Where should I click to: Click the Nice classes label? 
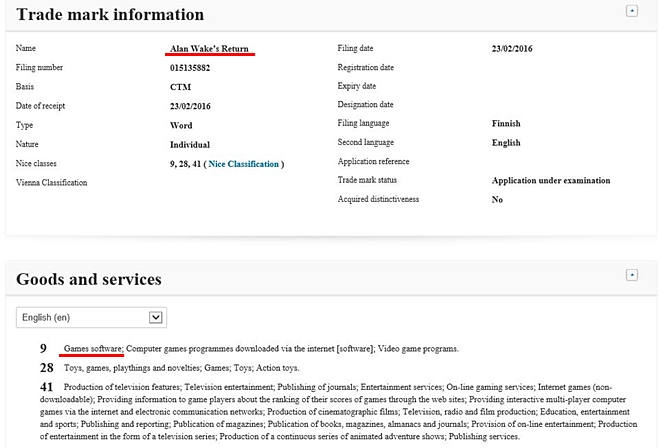pyautogui.click(x=36, y=163)
